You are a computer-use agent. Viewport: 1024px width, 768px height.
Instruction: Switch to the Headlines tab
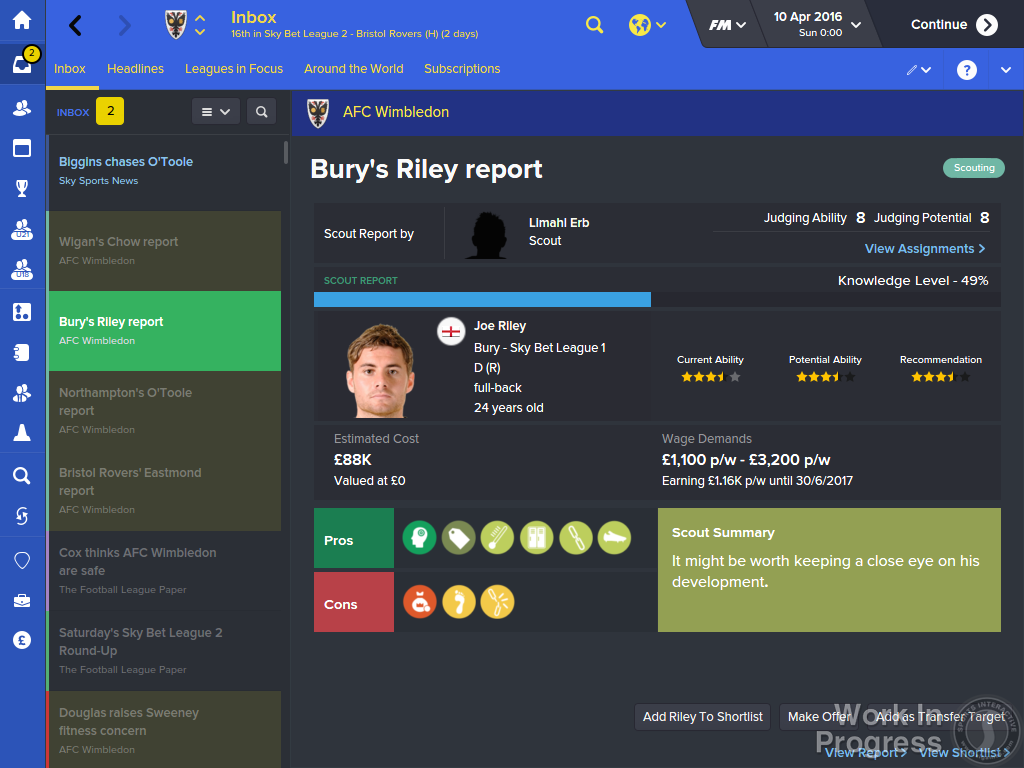[x=135, y=69]
